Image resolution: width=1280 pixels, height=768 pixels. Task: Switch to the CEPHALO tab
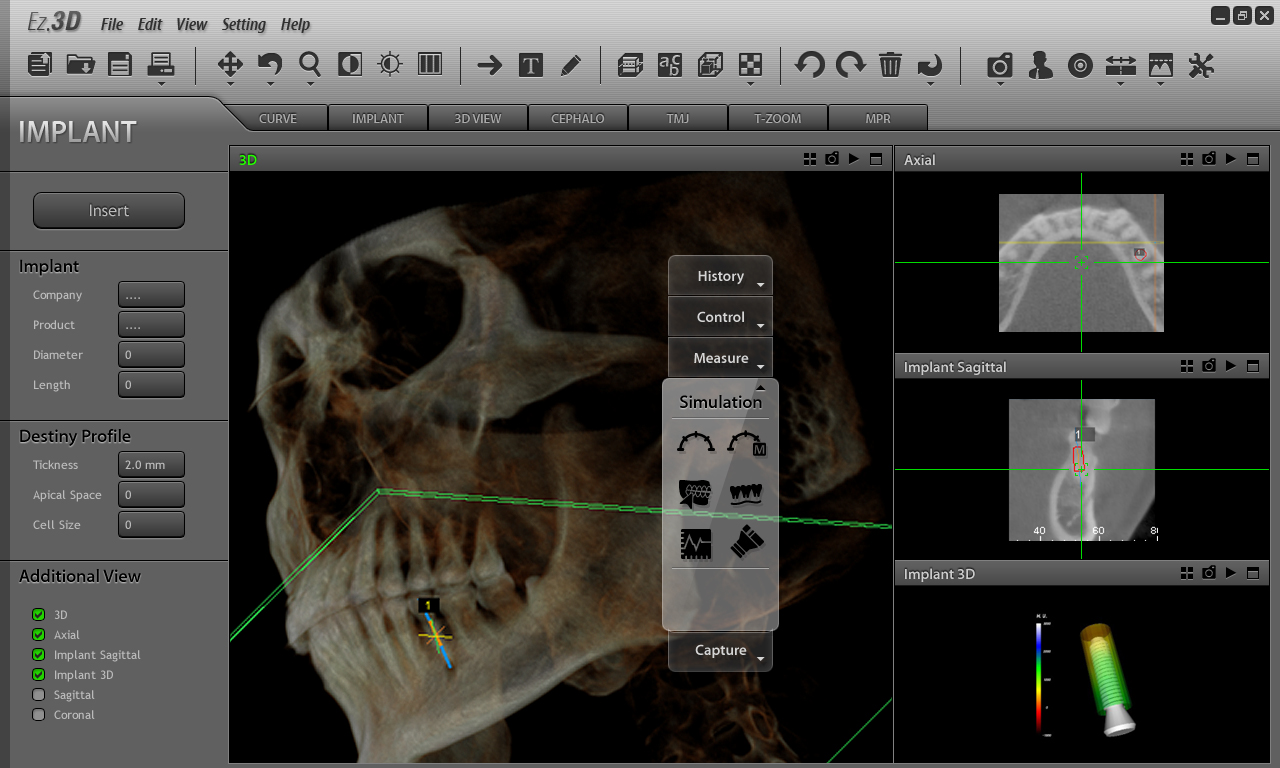coord(578,118)
